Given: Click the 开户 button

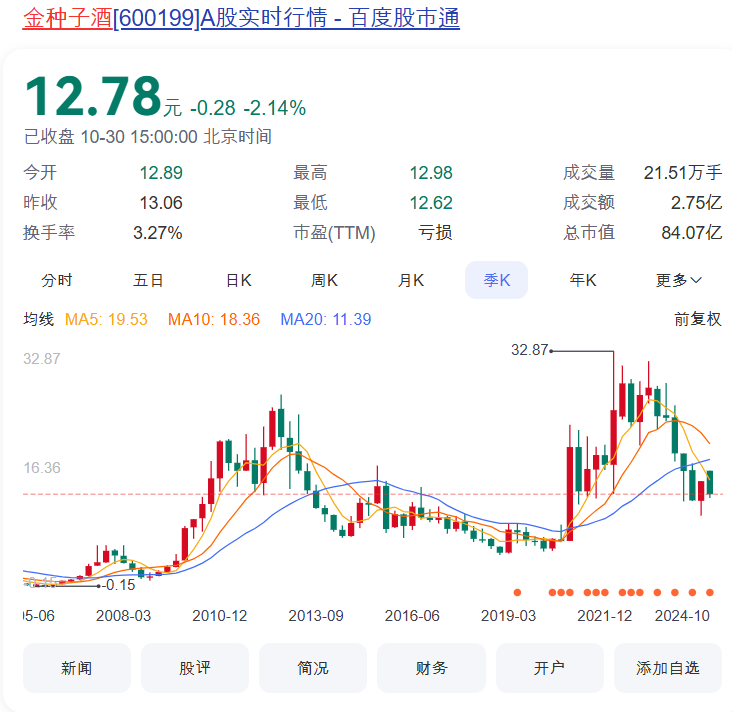Looking at the screenshot, I should click(x=549, y=668).
